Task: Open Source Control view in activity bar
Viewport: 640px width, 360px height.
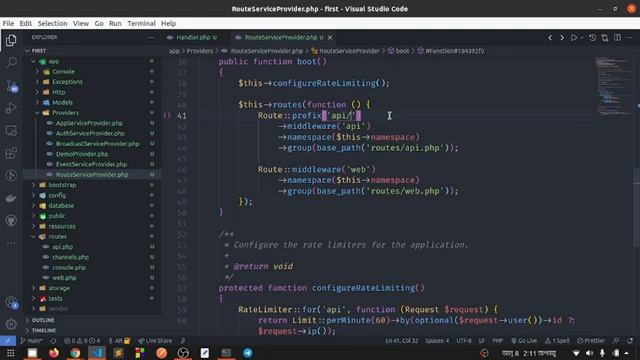Action: [x=11, y=85]
